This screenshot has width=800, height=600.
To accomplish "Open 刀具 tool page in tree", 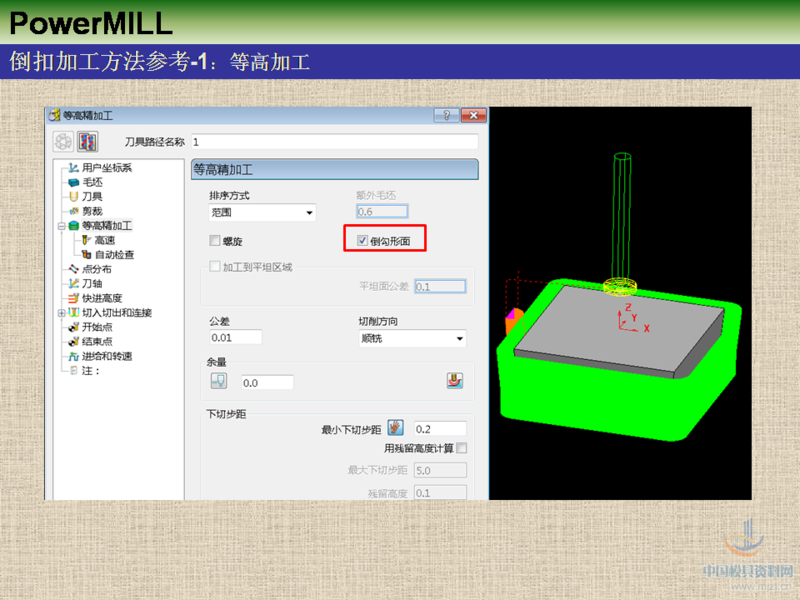I will click(x=91, y=197).
